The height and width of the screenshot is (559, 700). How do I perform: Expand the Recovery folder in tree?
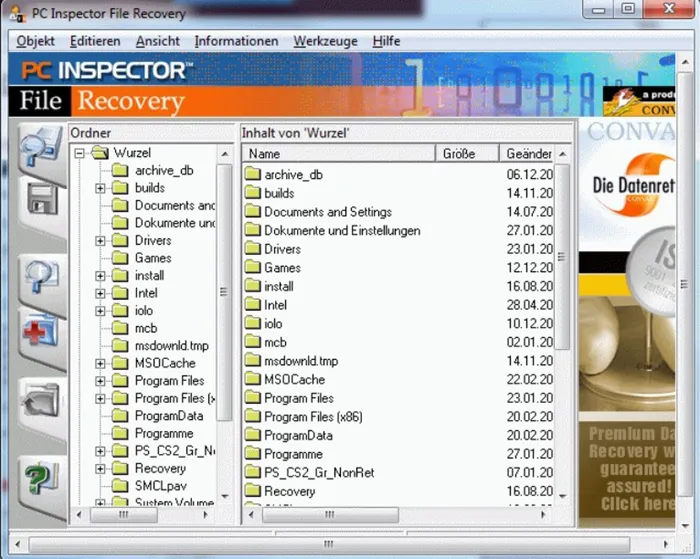click(100, 469)
